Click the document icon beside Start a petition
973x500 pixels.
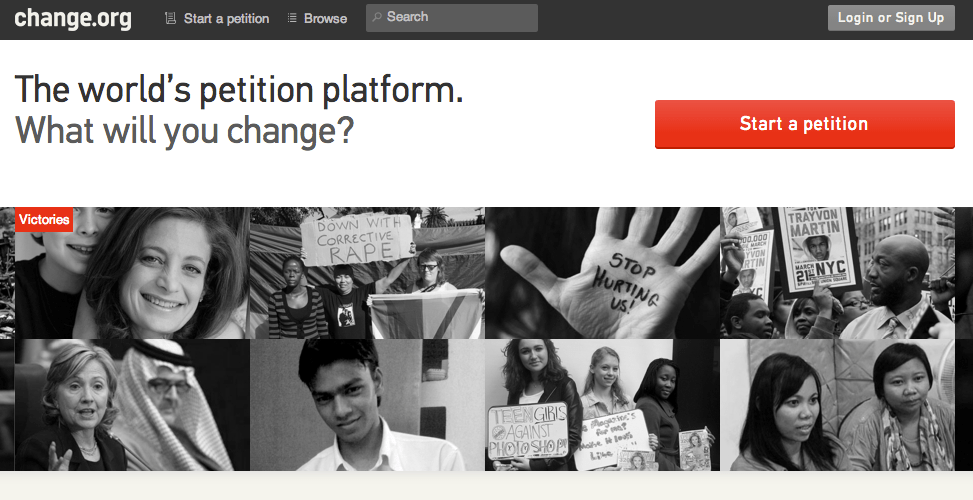point(171,18)
